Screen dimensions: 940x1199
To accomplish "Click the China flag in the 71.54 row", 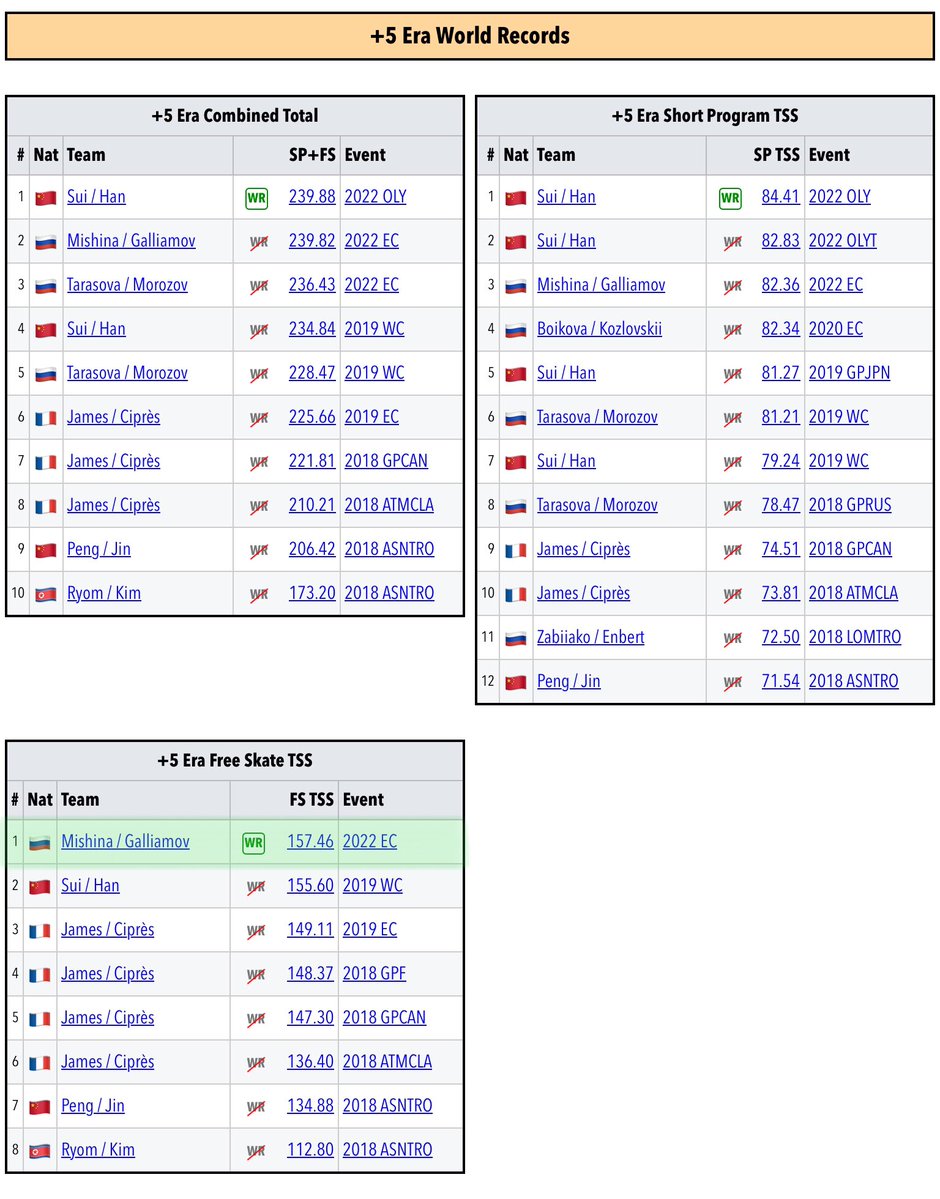I will 516,683.
